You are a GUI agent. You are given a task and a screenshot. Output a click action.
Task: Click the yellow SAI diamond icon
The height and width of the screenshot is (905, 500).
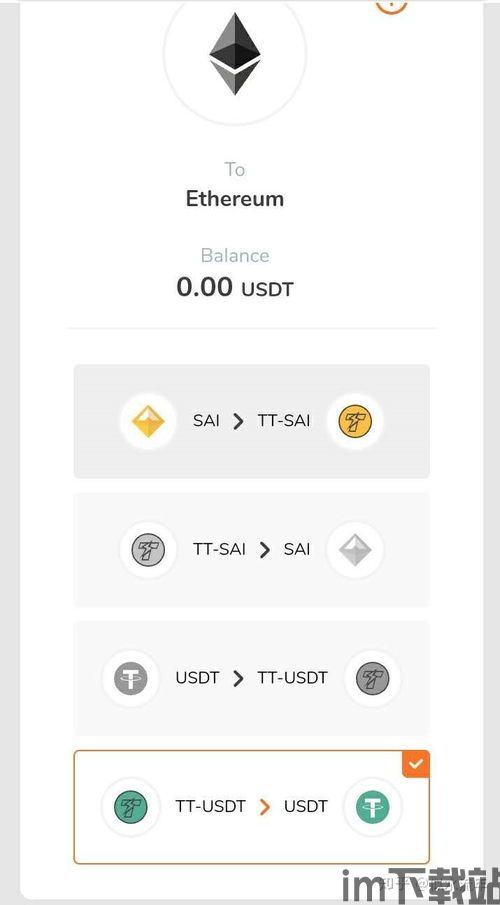148,421
